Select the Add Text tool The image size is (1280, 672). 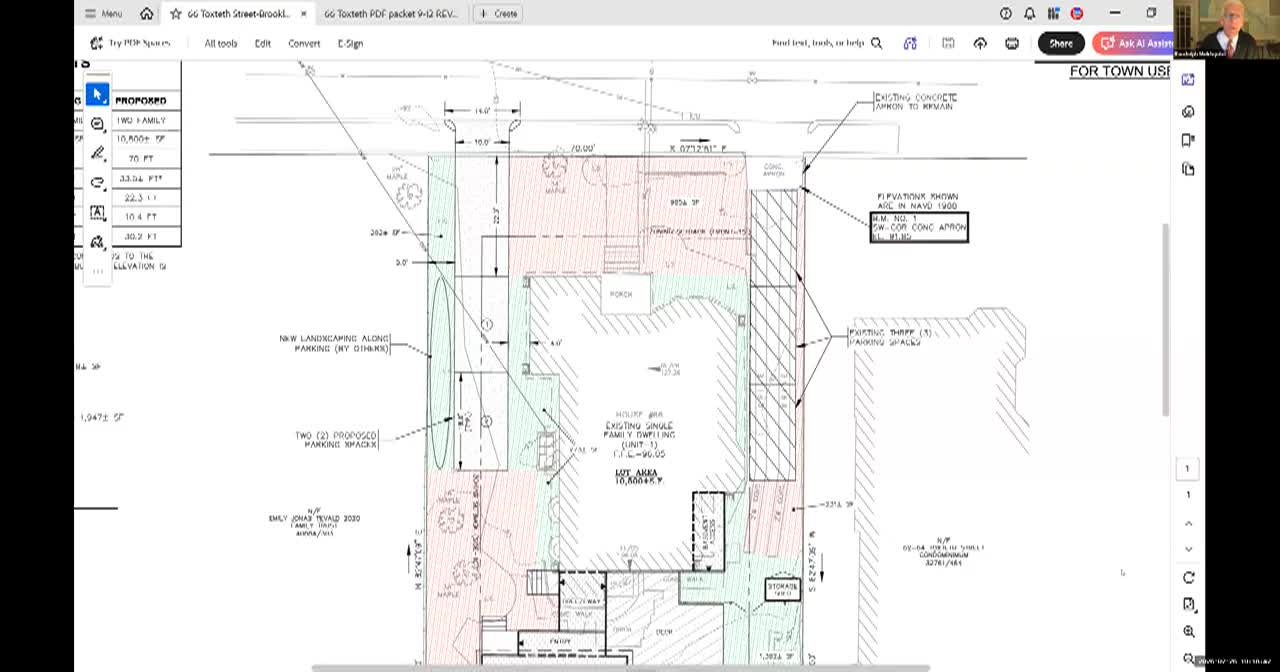tap(97, 213)
